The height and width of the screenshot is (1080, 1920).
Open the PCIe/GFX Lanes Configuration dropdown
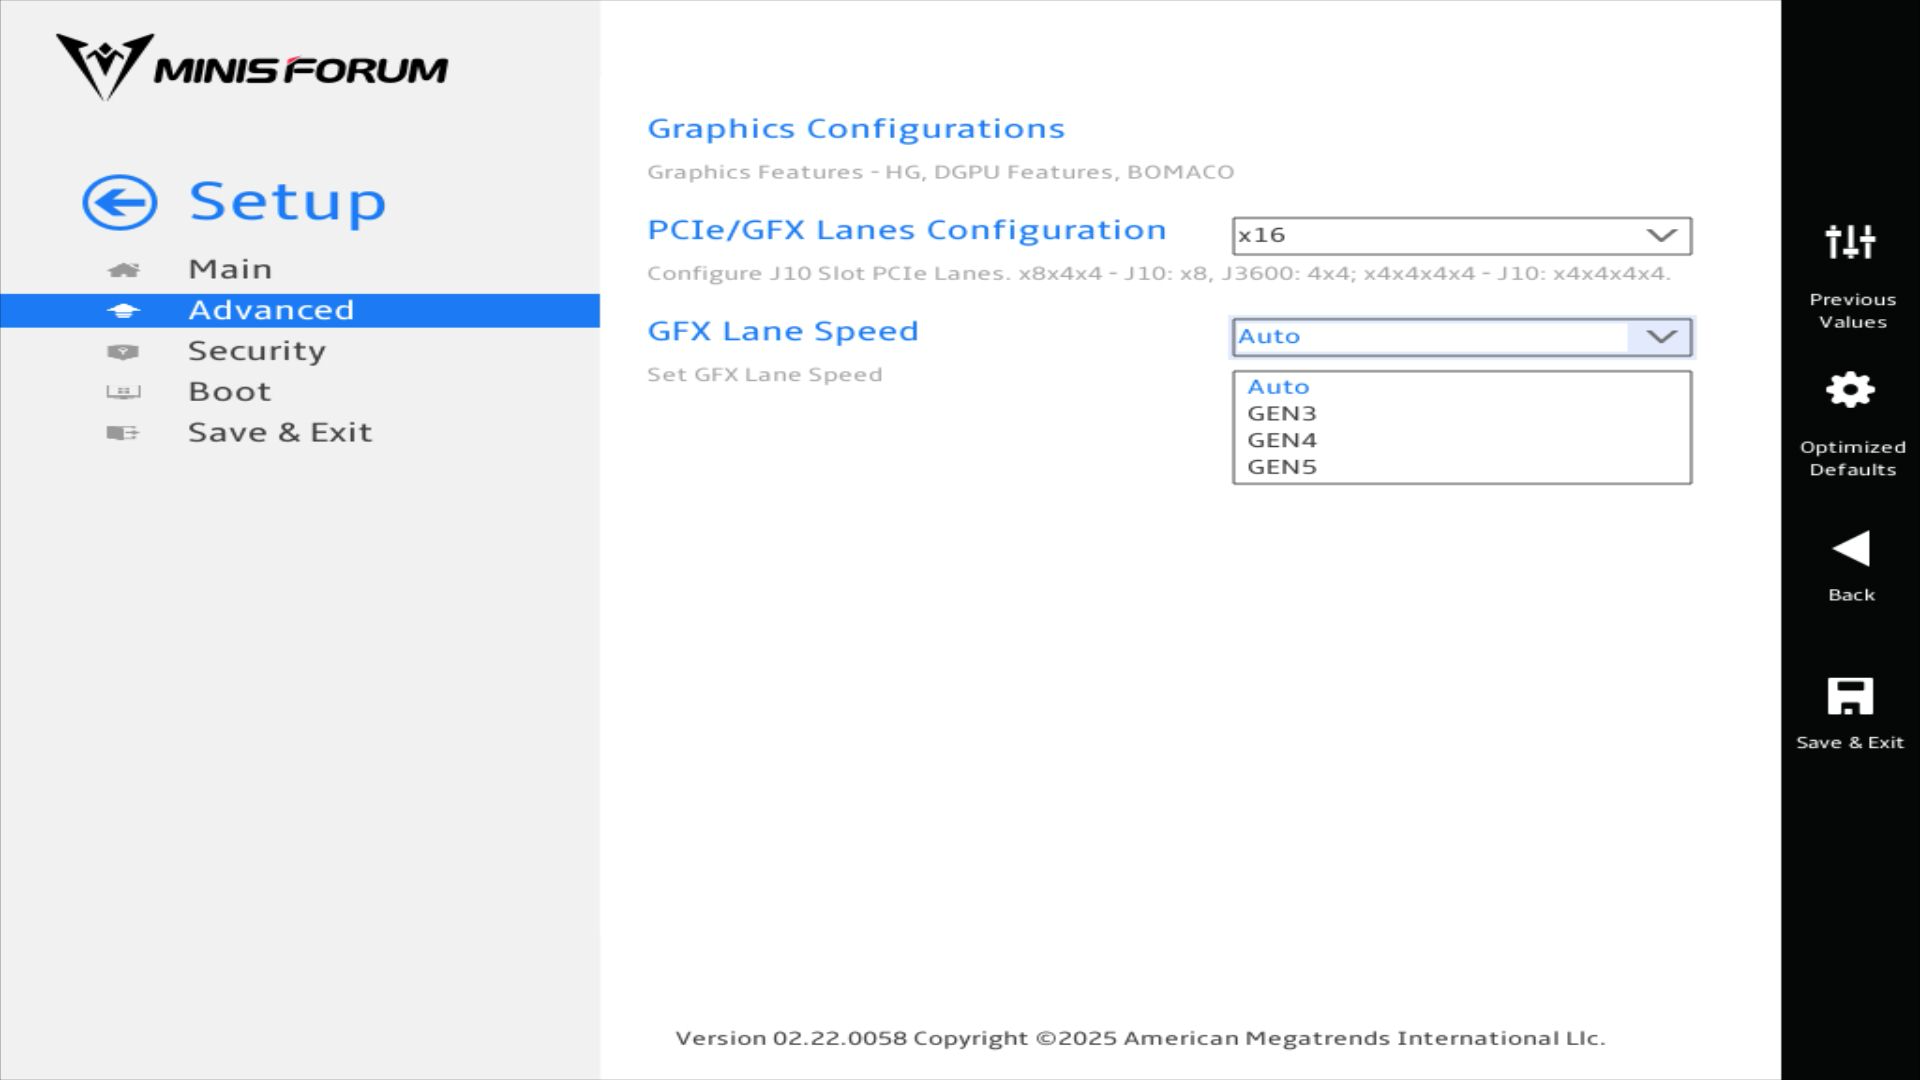[x=1461, y=236]
